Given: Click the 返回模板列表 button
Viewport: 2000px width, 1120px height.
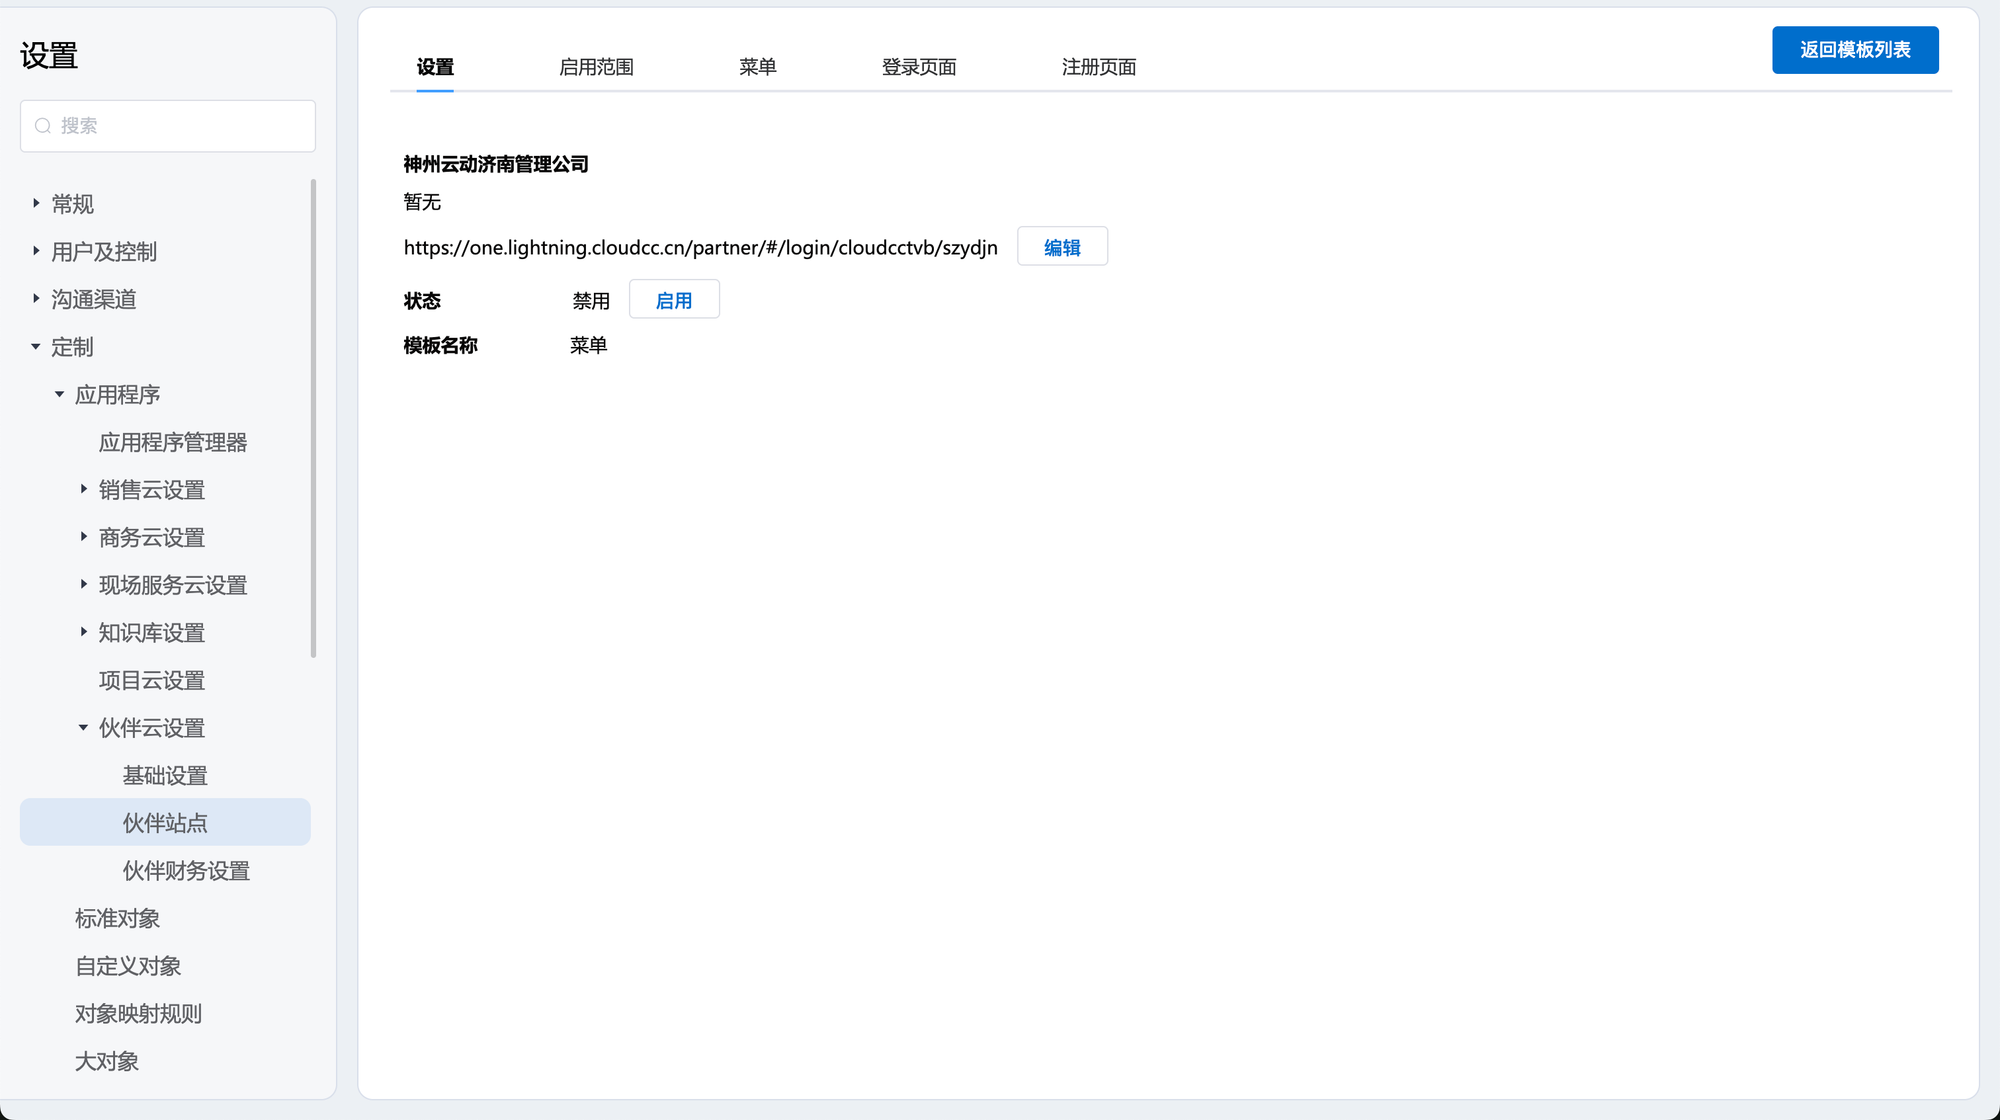Looking at the screenshot, I should click(x=1854, y=50).
